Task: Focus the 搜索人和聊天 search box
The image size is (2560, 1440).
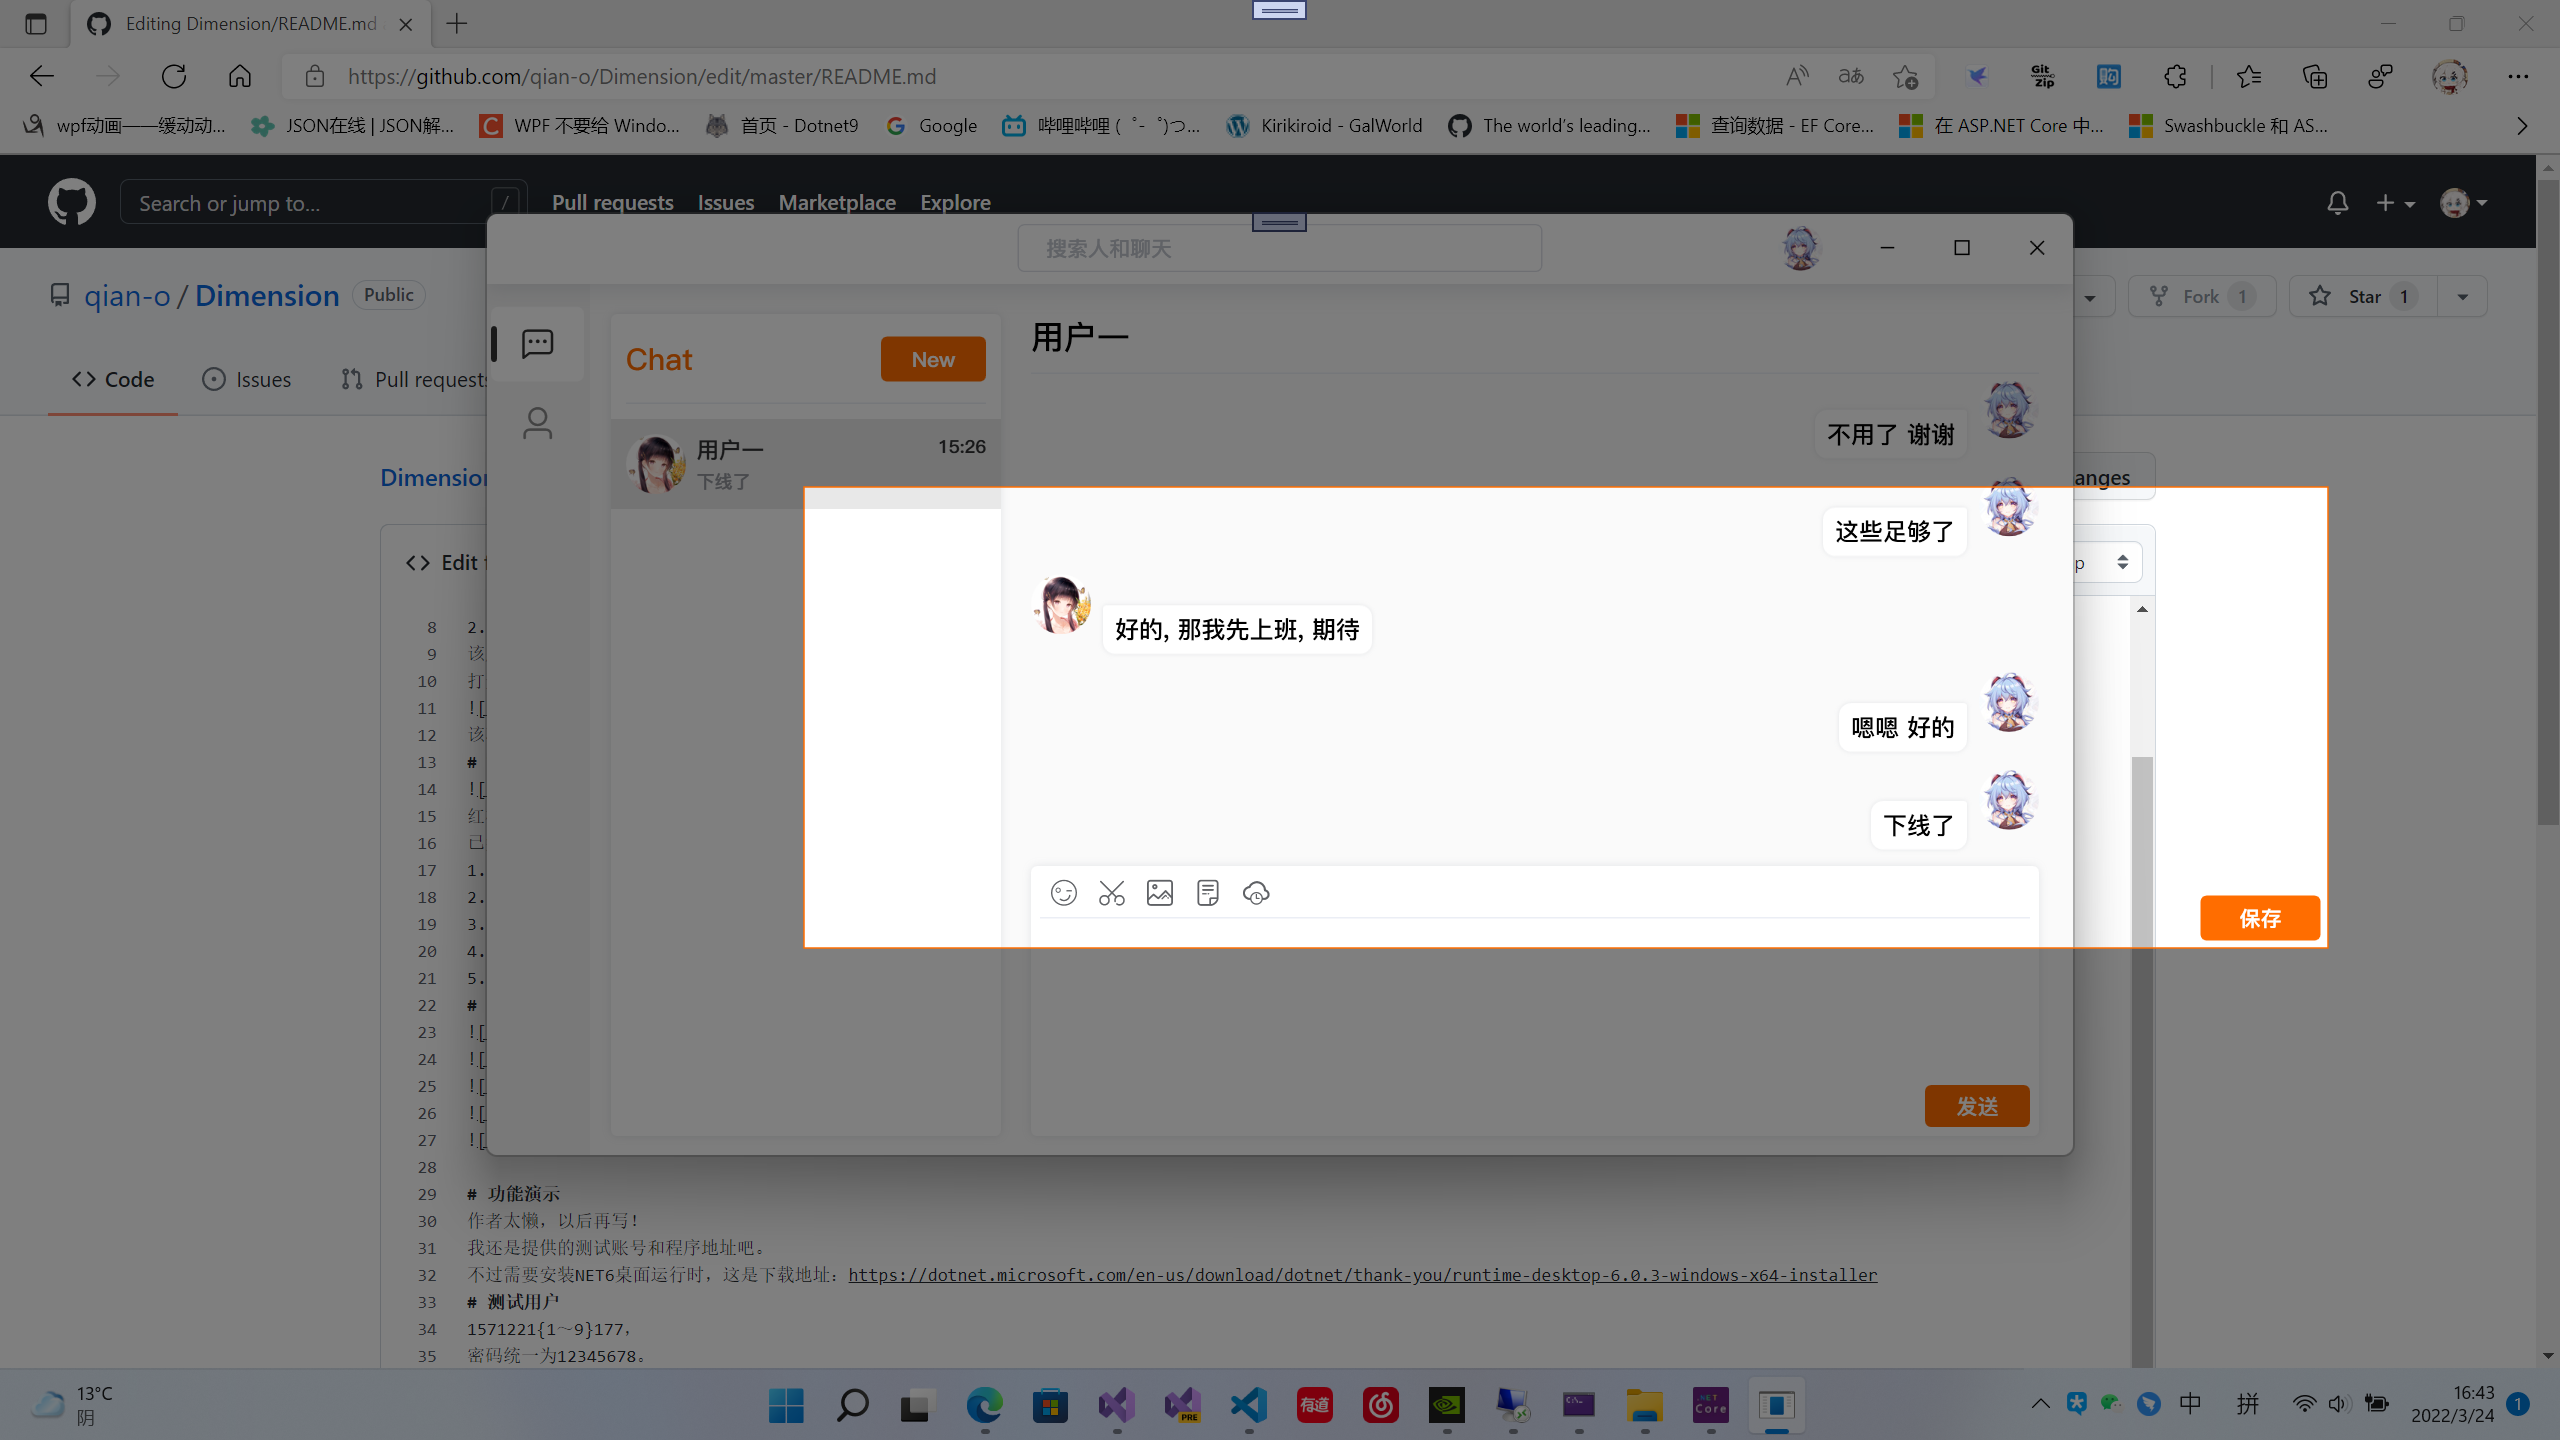Action: click(1279, 248)
